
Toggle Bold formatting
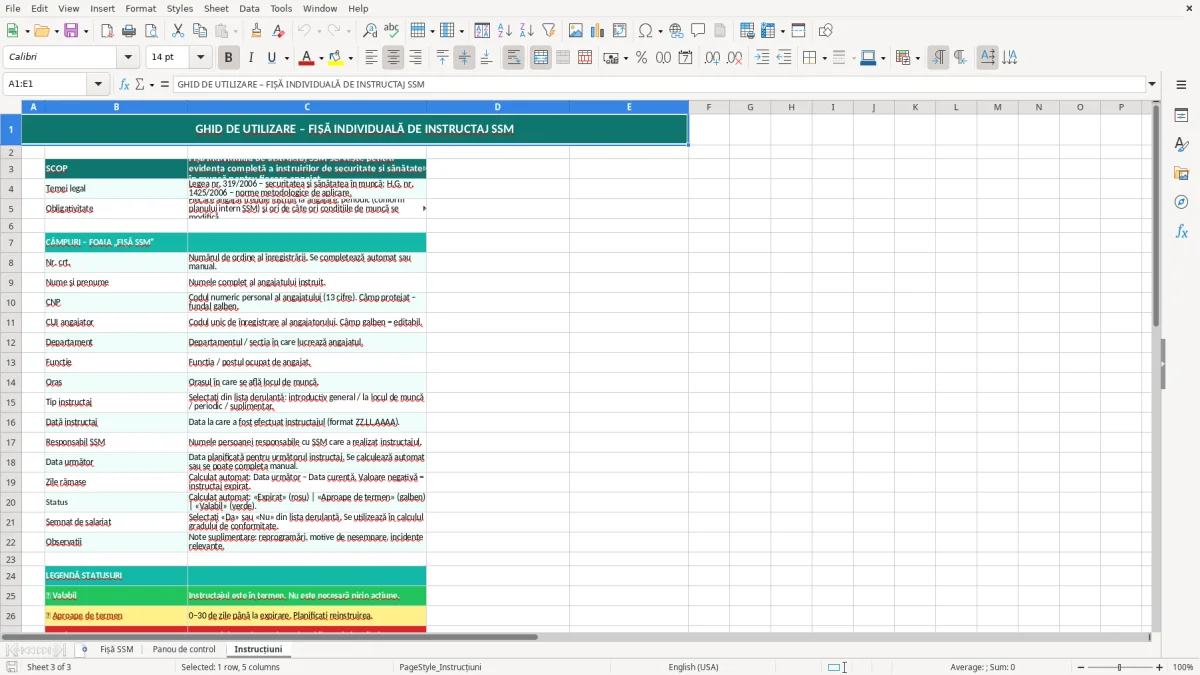pos(228,58)
